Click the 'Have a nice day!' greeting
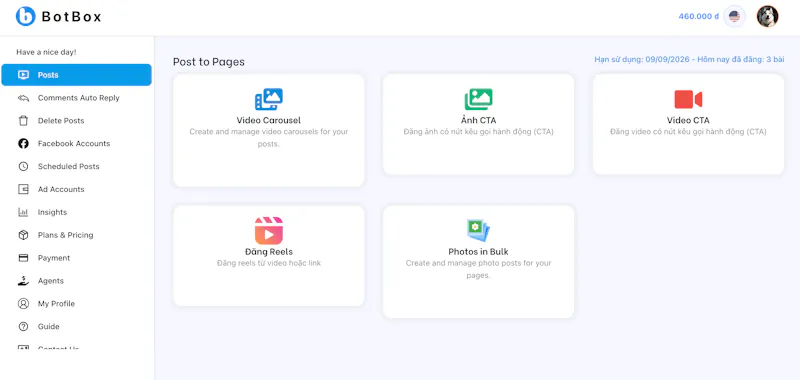The height and width of the screenshot is (380, 800). pos(46,52)
